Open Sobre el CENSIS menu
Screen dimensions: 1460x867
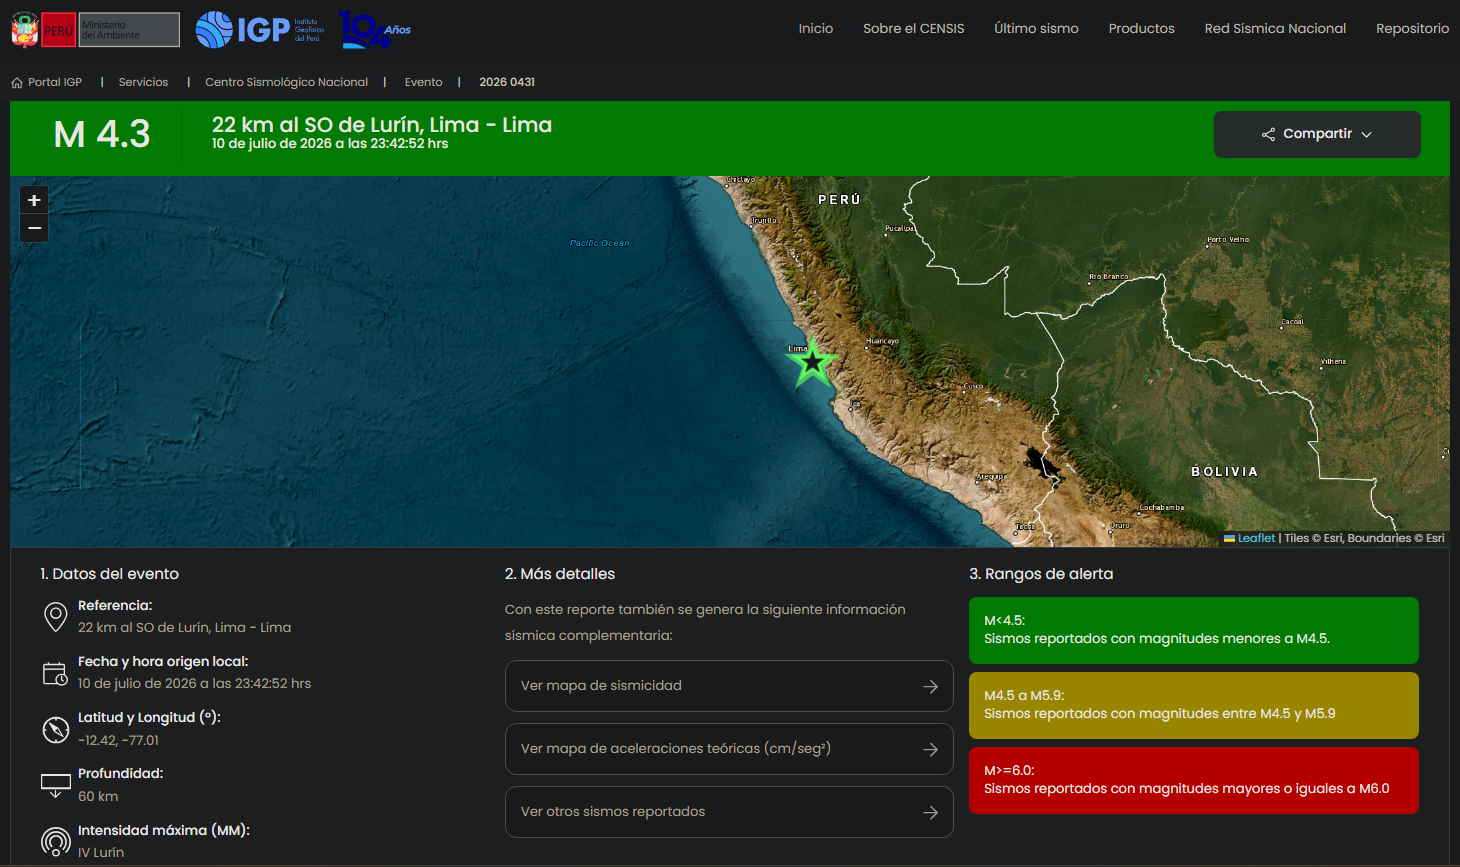tap(914, 29)
